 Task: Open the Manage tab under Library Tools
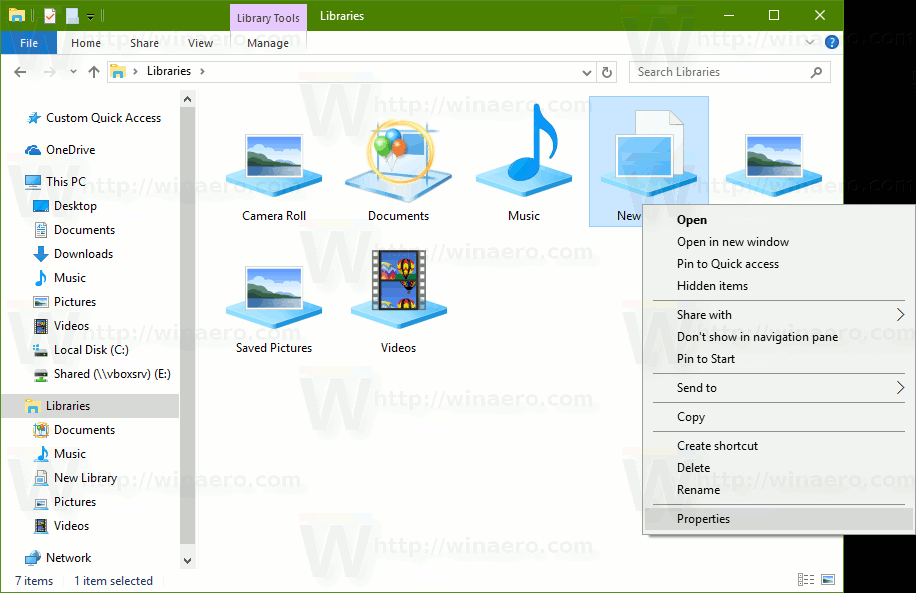[268, 42]
